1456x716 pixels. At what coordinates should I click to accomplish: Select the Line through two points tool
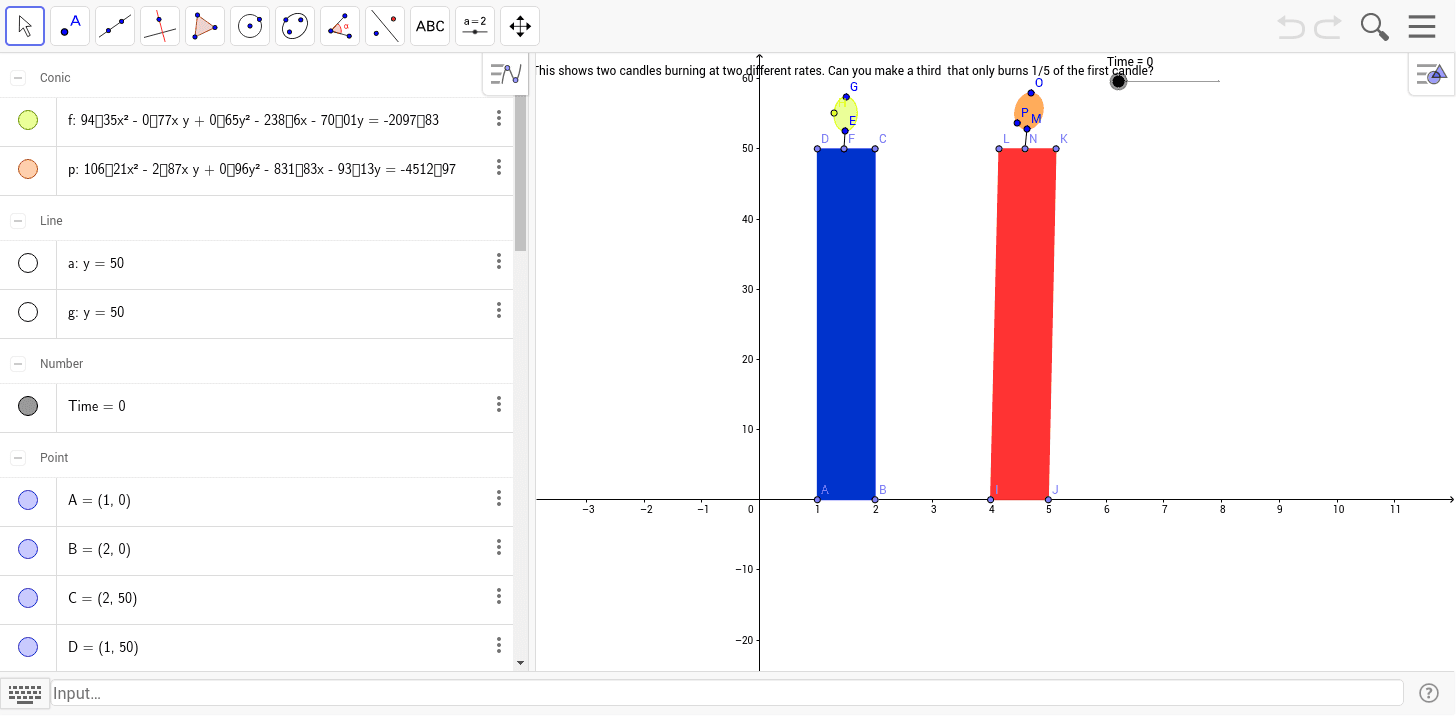115,26
